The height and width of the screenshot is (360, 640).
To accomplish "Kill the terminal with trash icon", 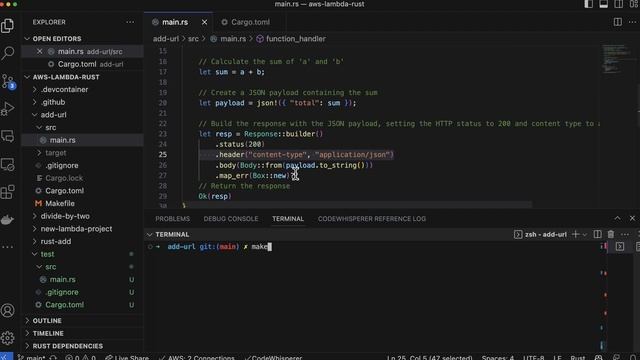I will point(611,234).
